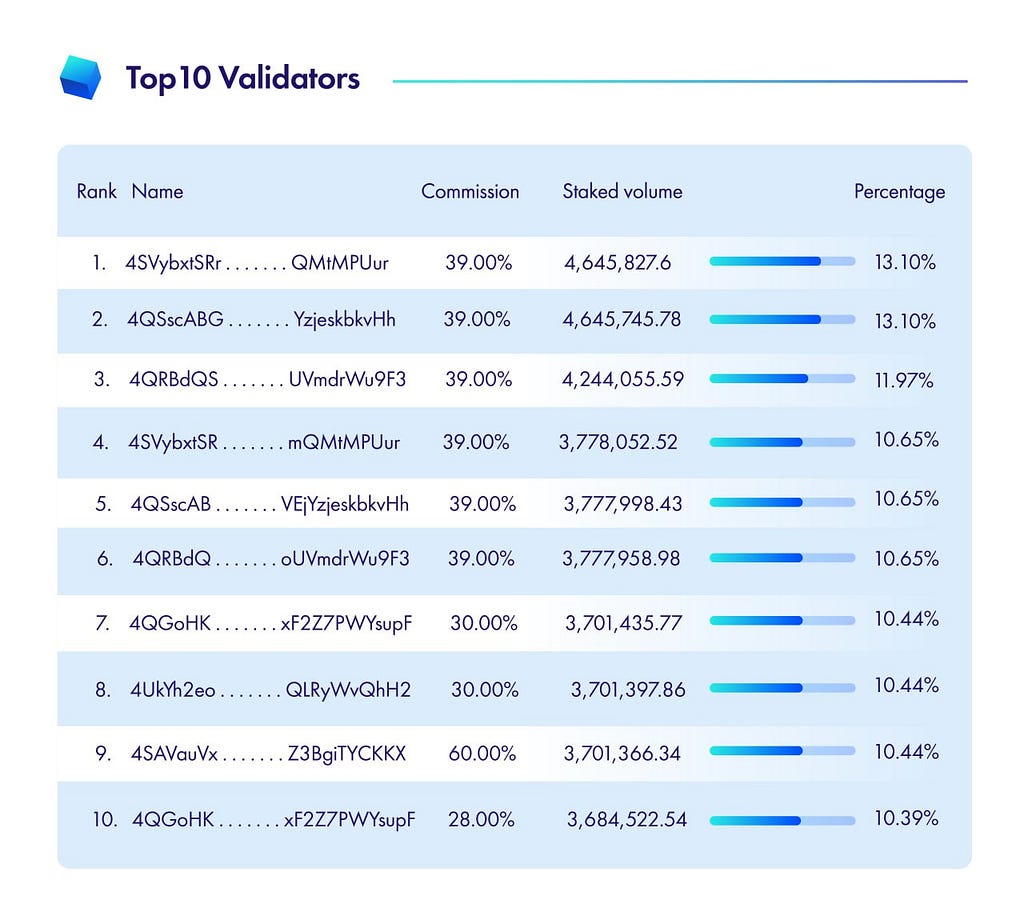Click the Top 10 Validators heading
1024x920 pixels.
click(x=242, y=78)
